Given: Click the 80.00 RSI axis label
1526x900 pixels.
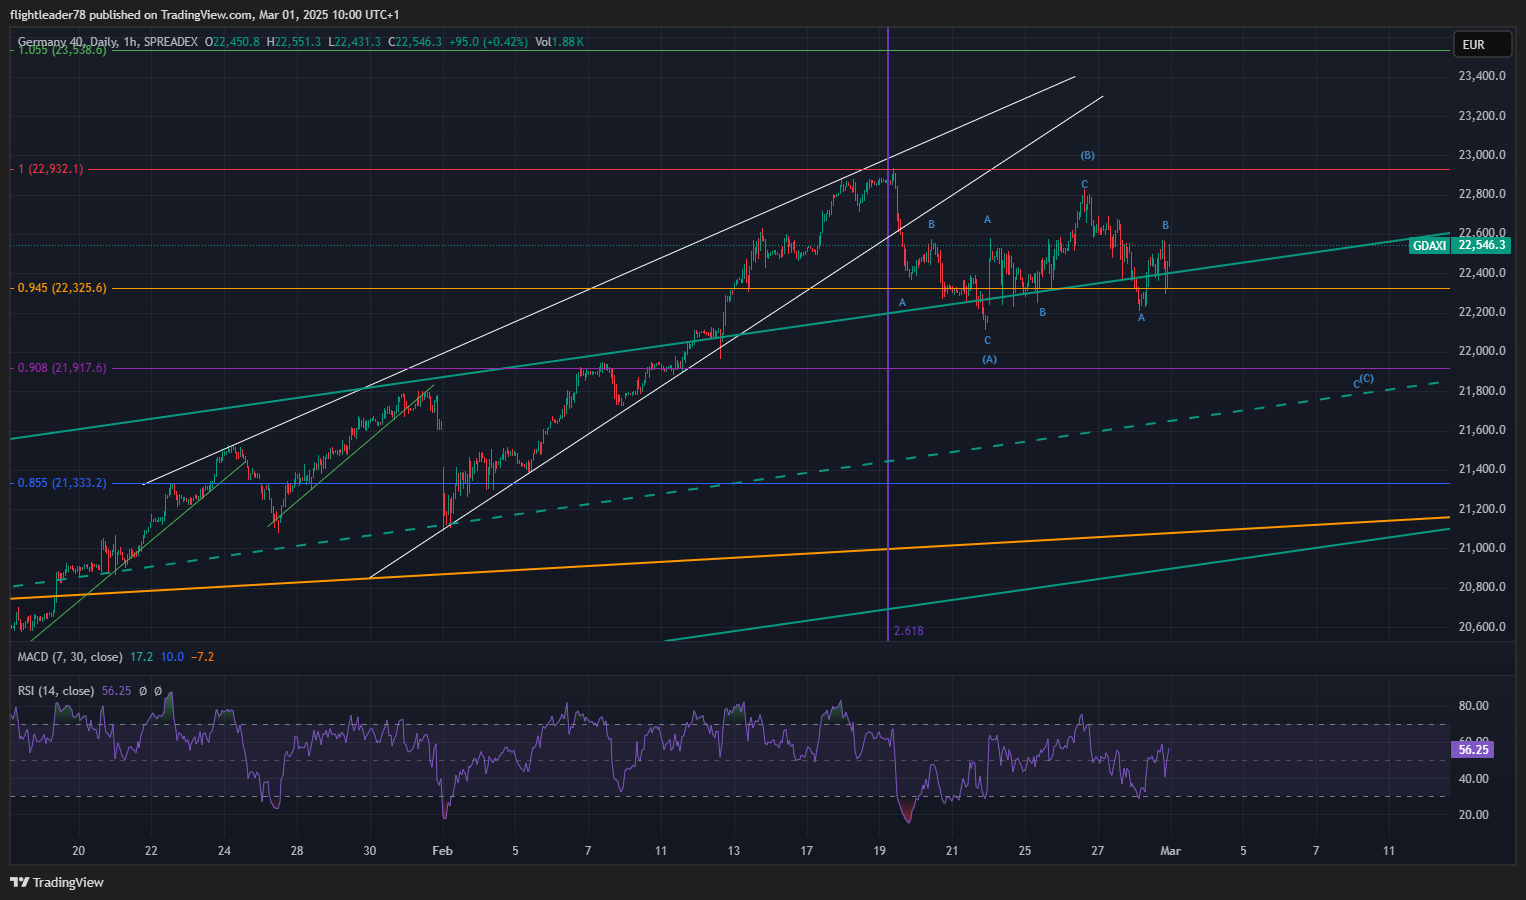Looking at the screenshot, I should tap(1474, 706).
